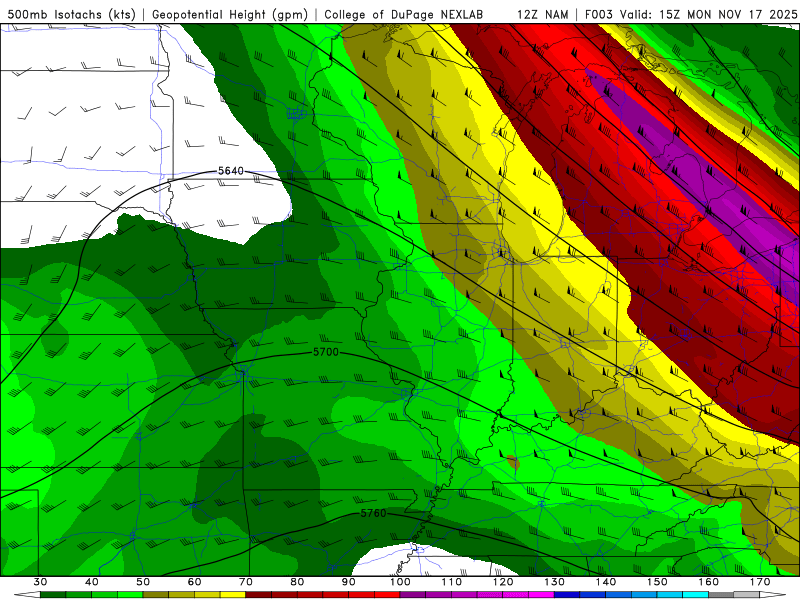The image size is (800, 600).
Task: Click the 140 value on the color scale
Action: [606, 582]
